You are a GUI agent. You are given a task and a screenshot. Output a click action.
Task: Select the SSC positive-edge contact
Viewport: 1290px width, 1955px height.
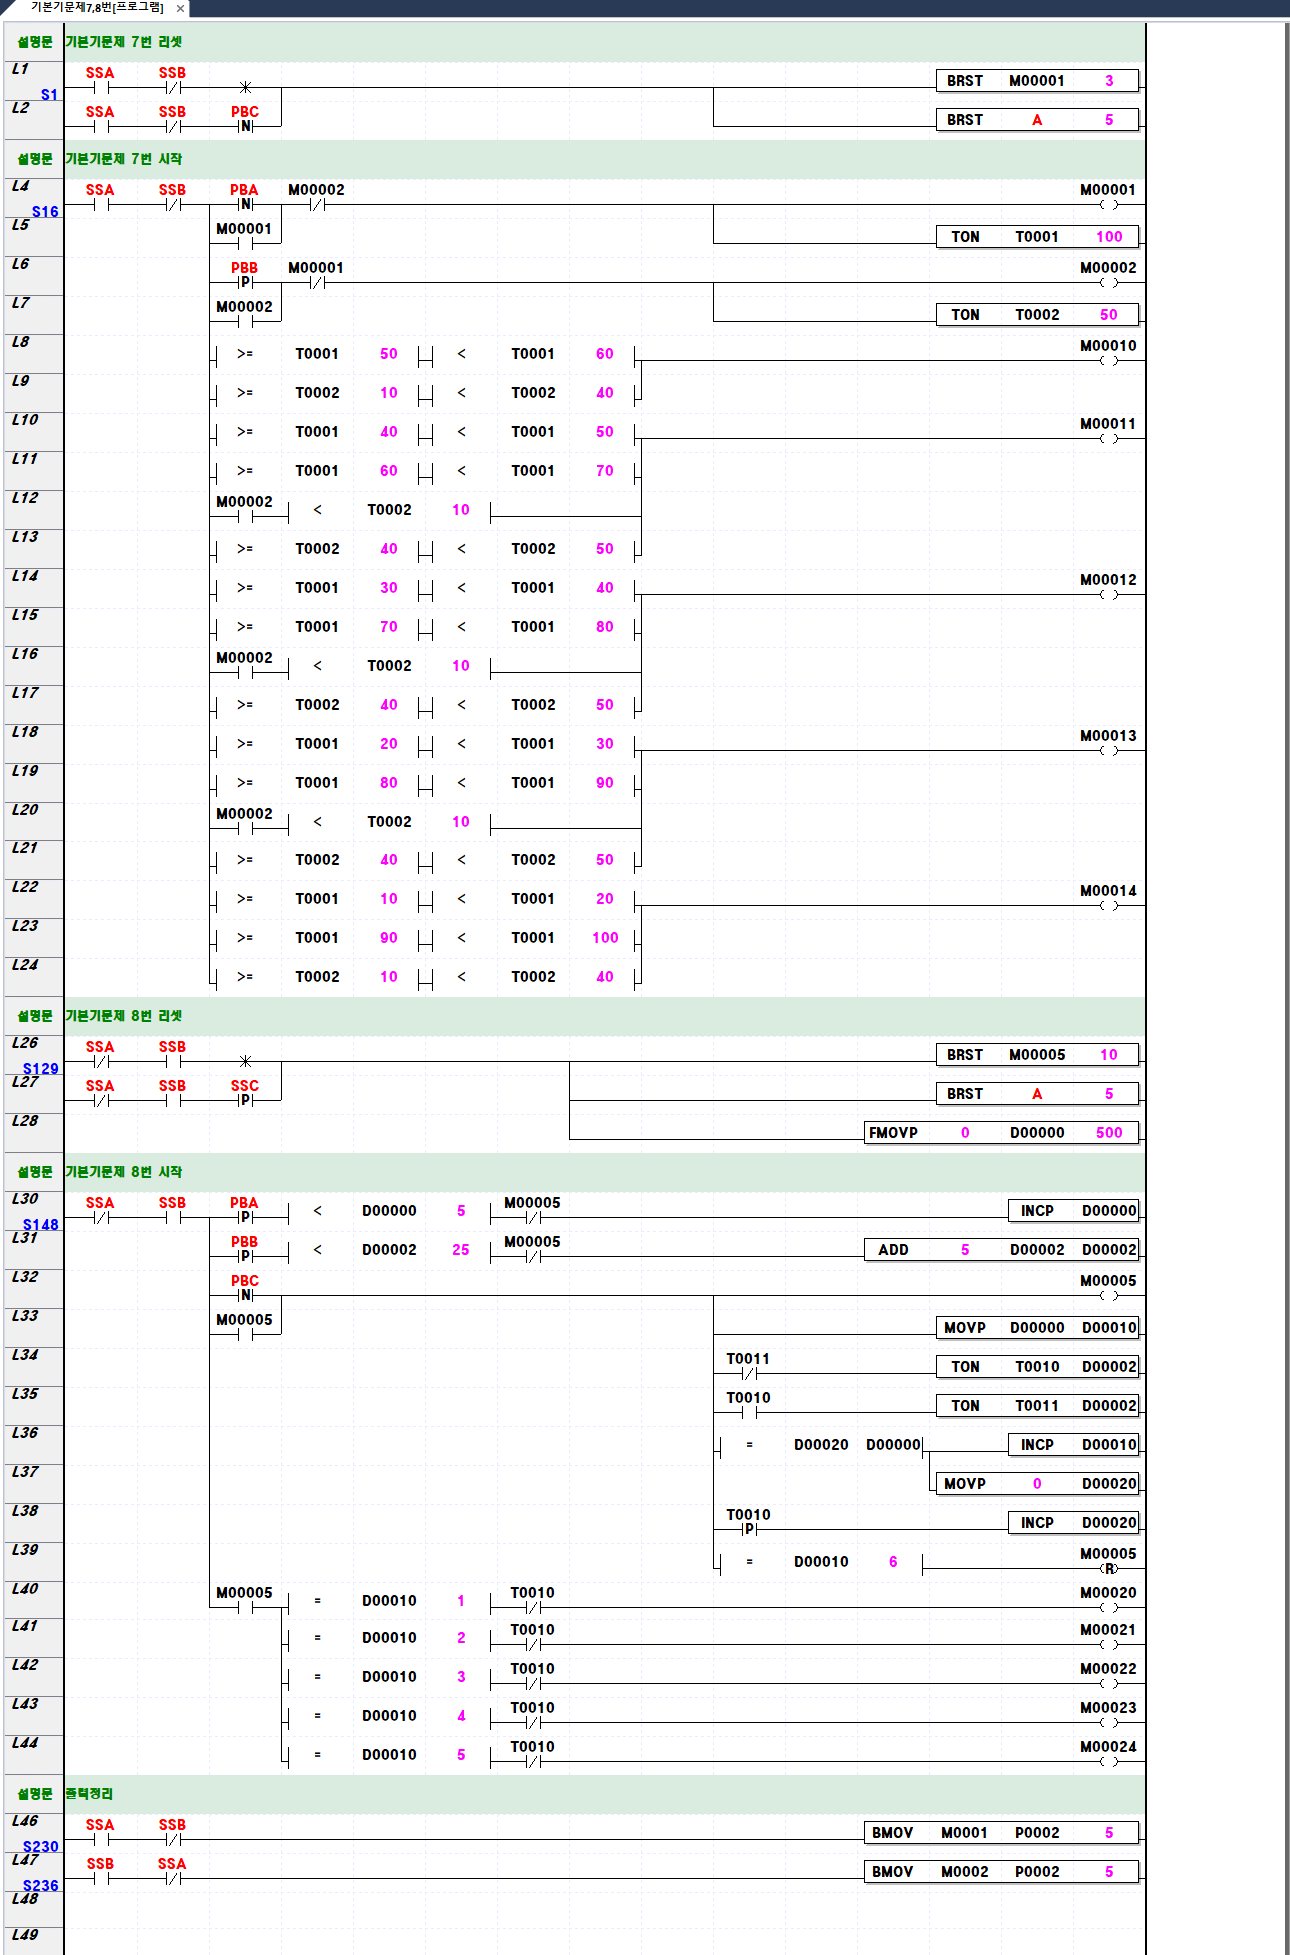(x=245, y=1100)
